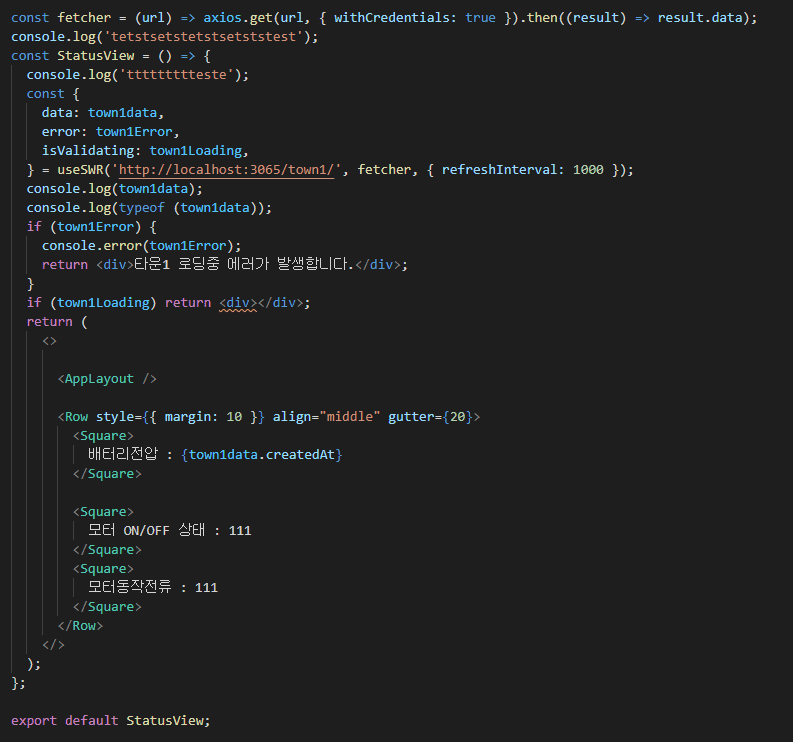The width and height of the screenshot is (793, 742).
Task: Click 'if (town1Loading)' condition text
Action: 91,302
